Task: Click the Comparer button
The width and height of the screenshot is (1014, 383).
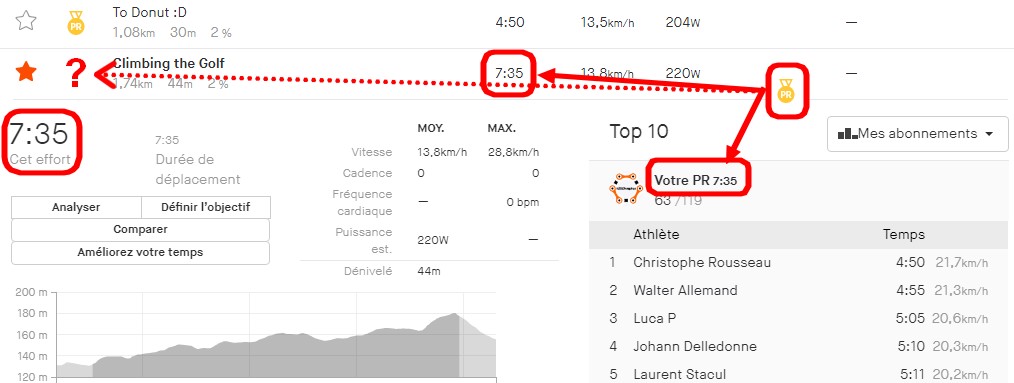Action: tap(140, 230)
